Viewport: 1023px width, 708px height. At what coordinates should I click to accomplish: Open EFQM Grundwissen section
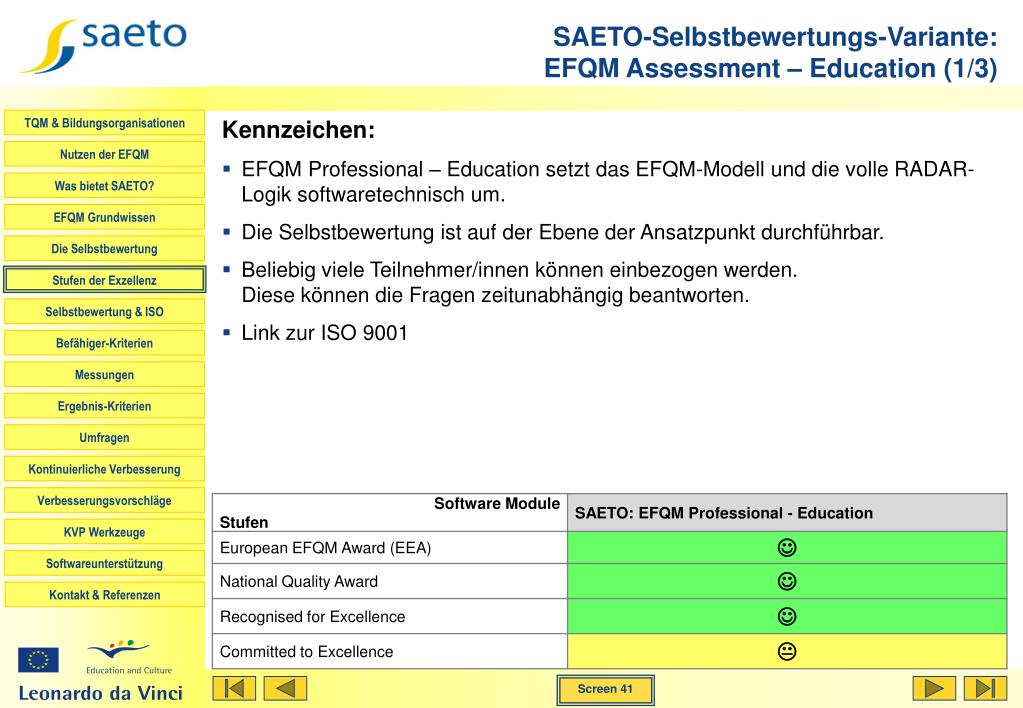coord(104,217)
